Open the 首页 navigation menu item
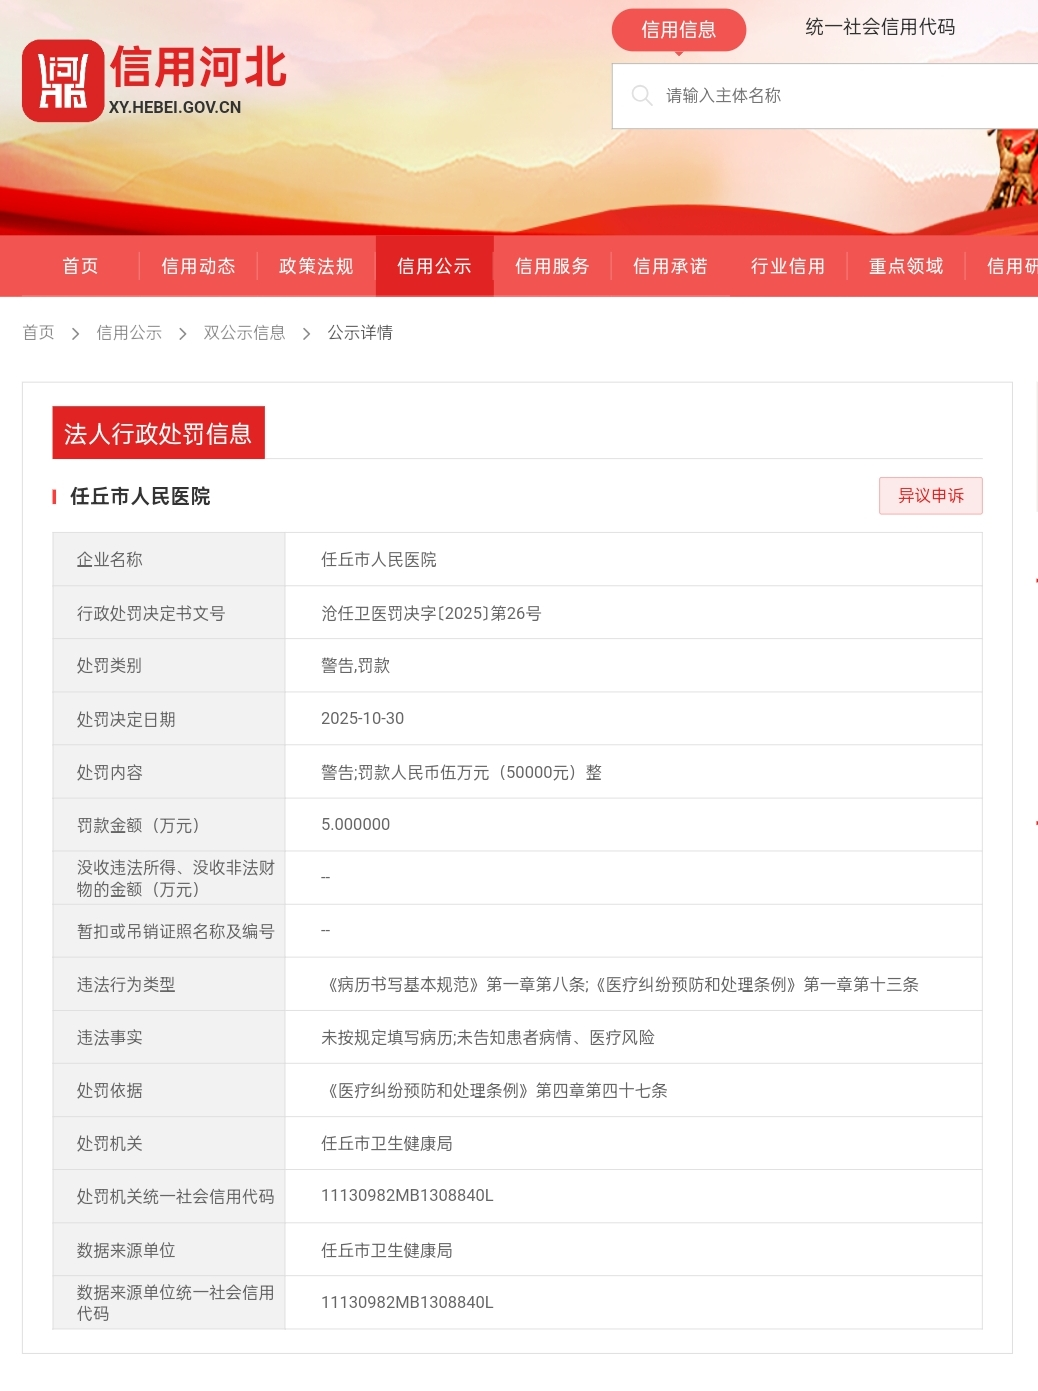 coord(80,266)
